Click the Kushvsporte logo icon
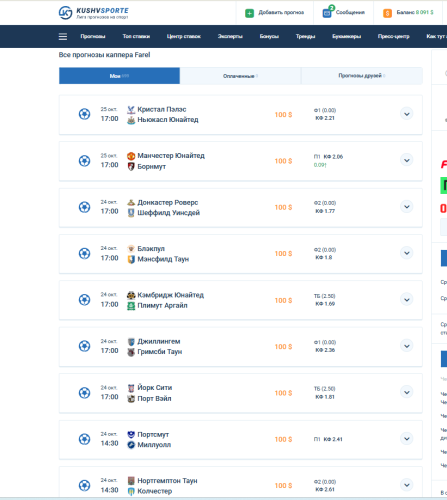This screenshot has width=447, height=500. point(65,13)
